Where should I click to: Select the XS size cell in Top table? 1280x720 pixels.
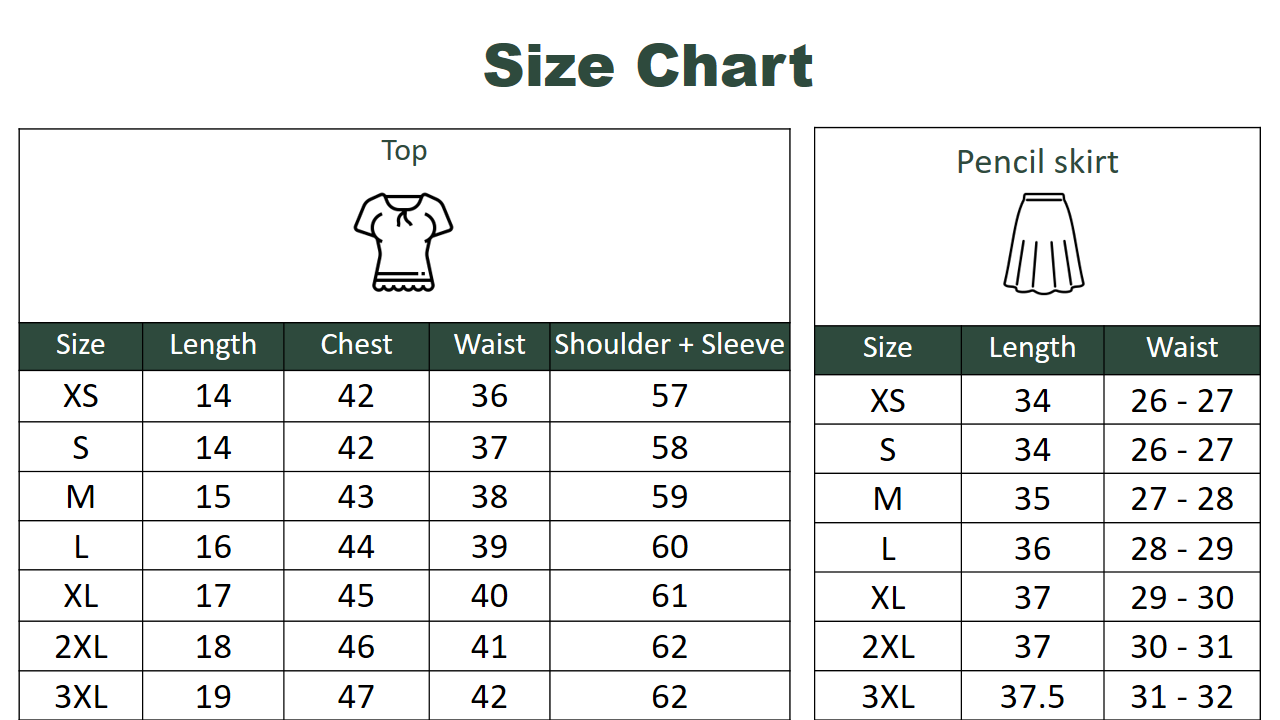coord(81,396)
